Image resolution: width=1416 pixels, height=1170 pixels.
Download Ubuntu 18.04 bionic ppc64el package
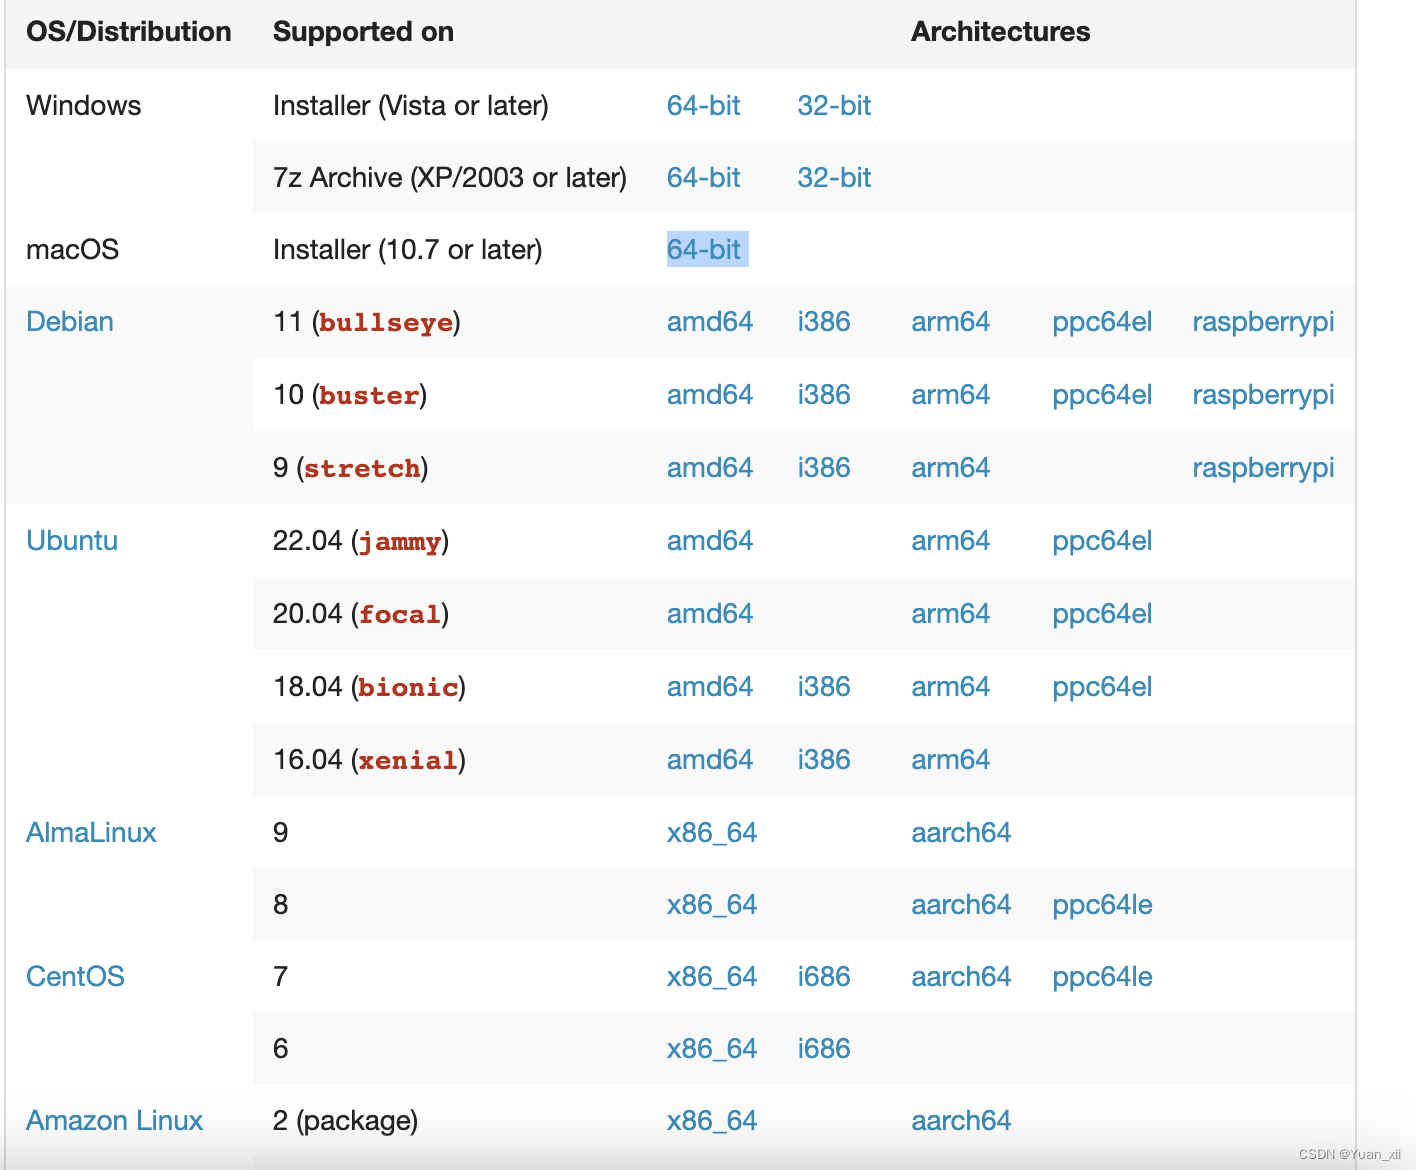(x=1102, y=687)
